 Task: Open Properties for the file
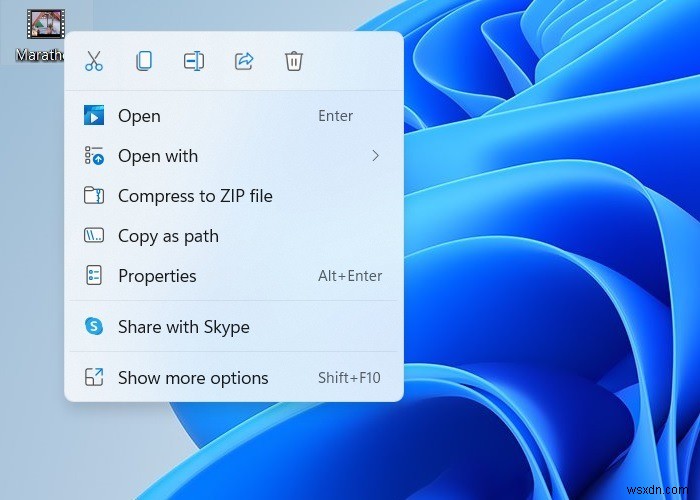click(x=234, y=276)
